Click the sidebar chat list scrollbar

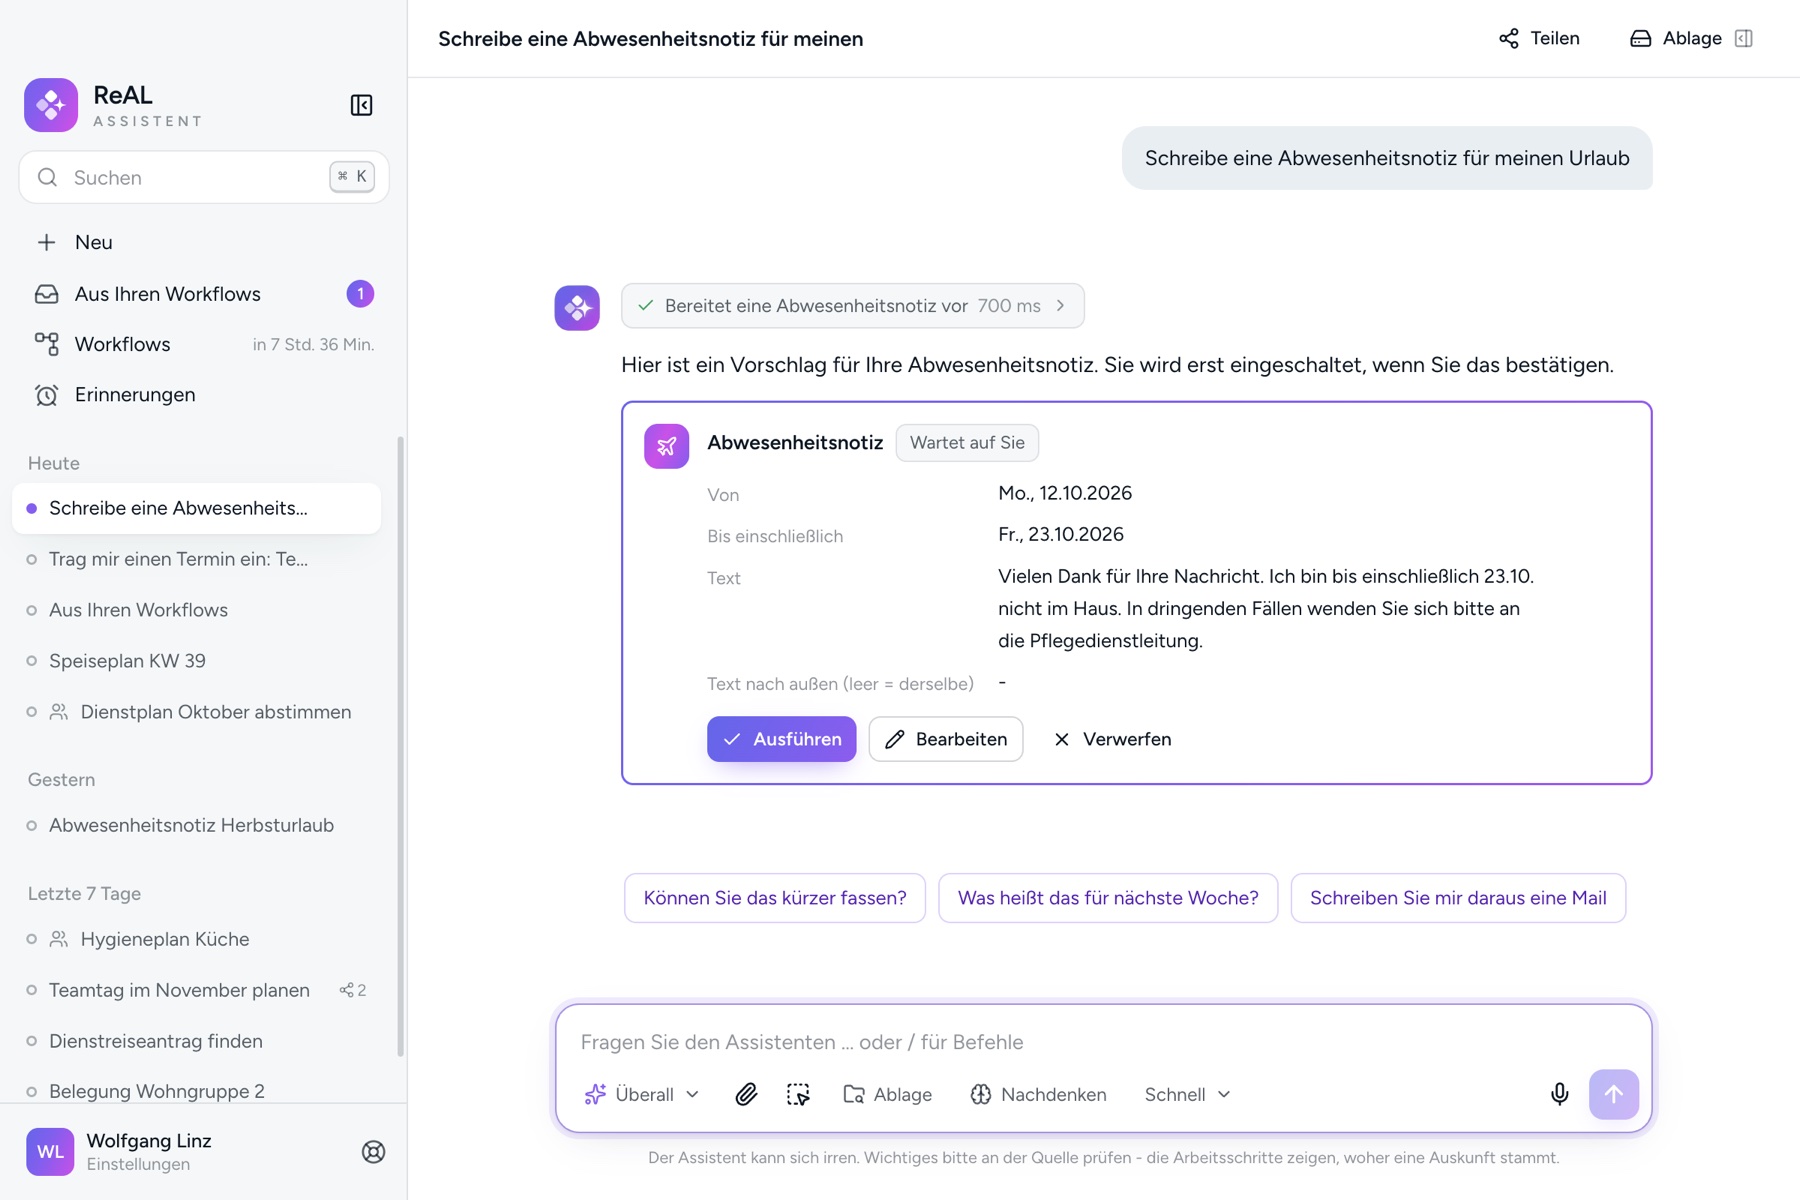[400, 745]
